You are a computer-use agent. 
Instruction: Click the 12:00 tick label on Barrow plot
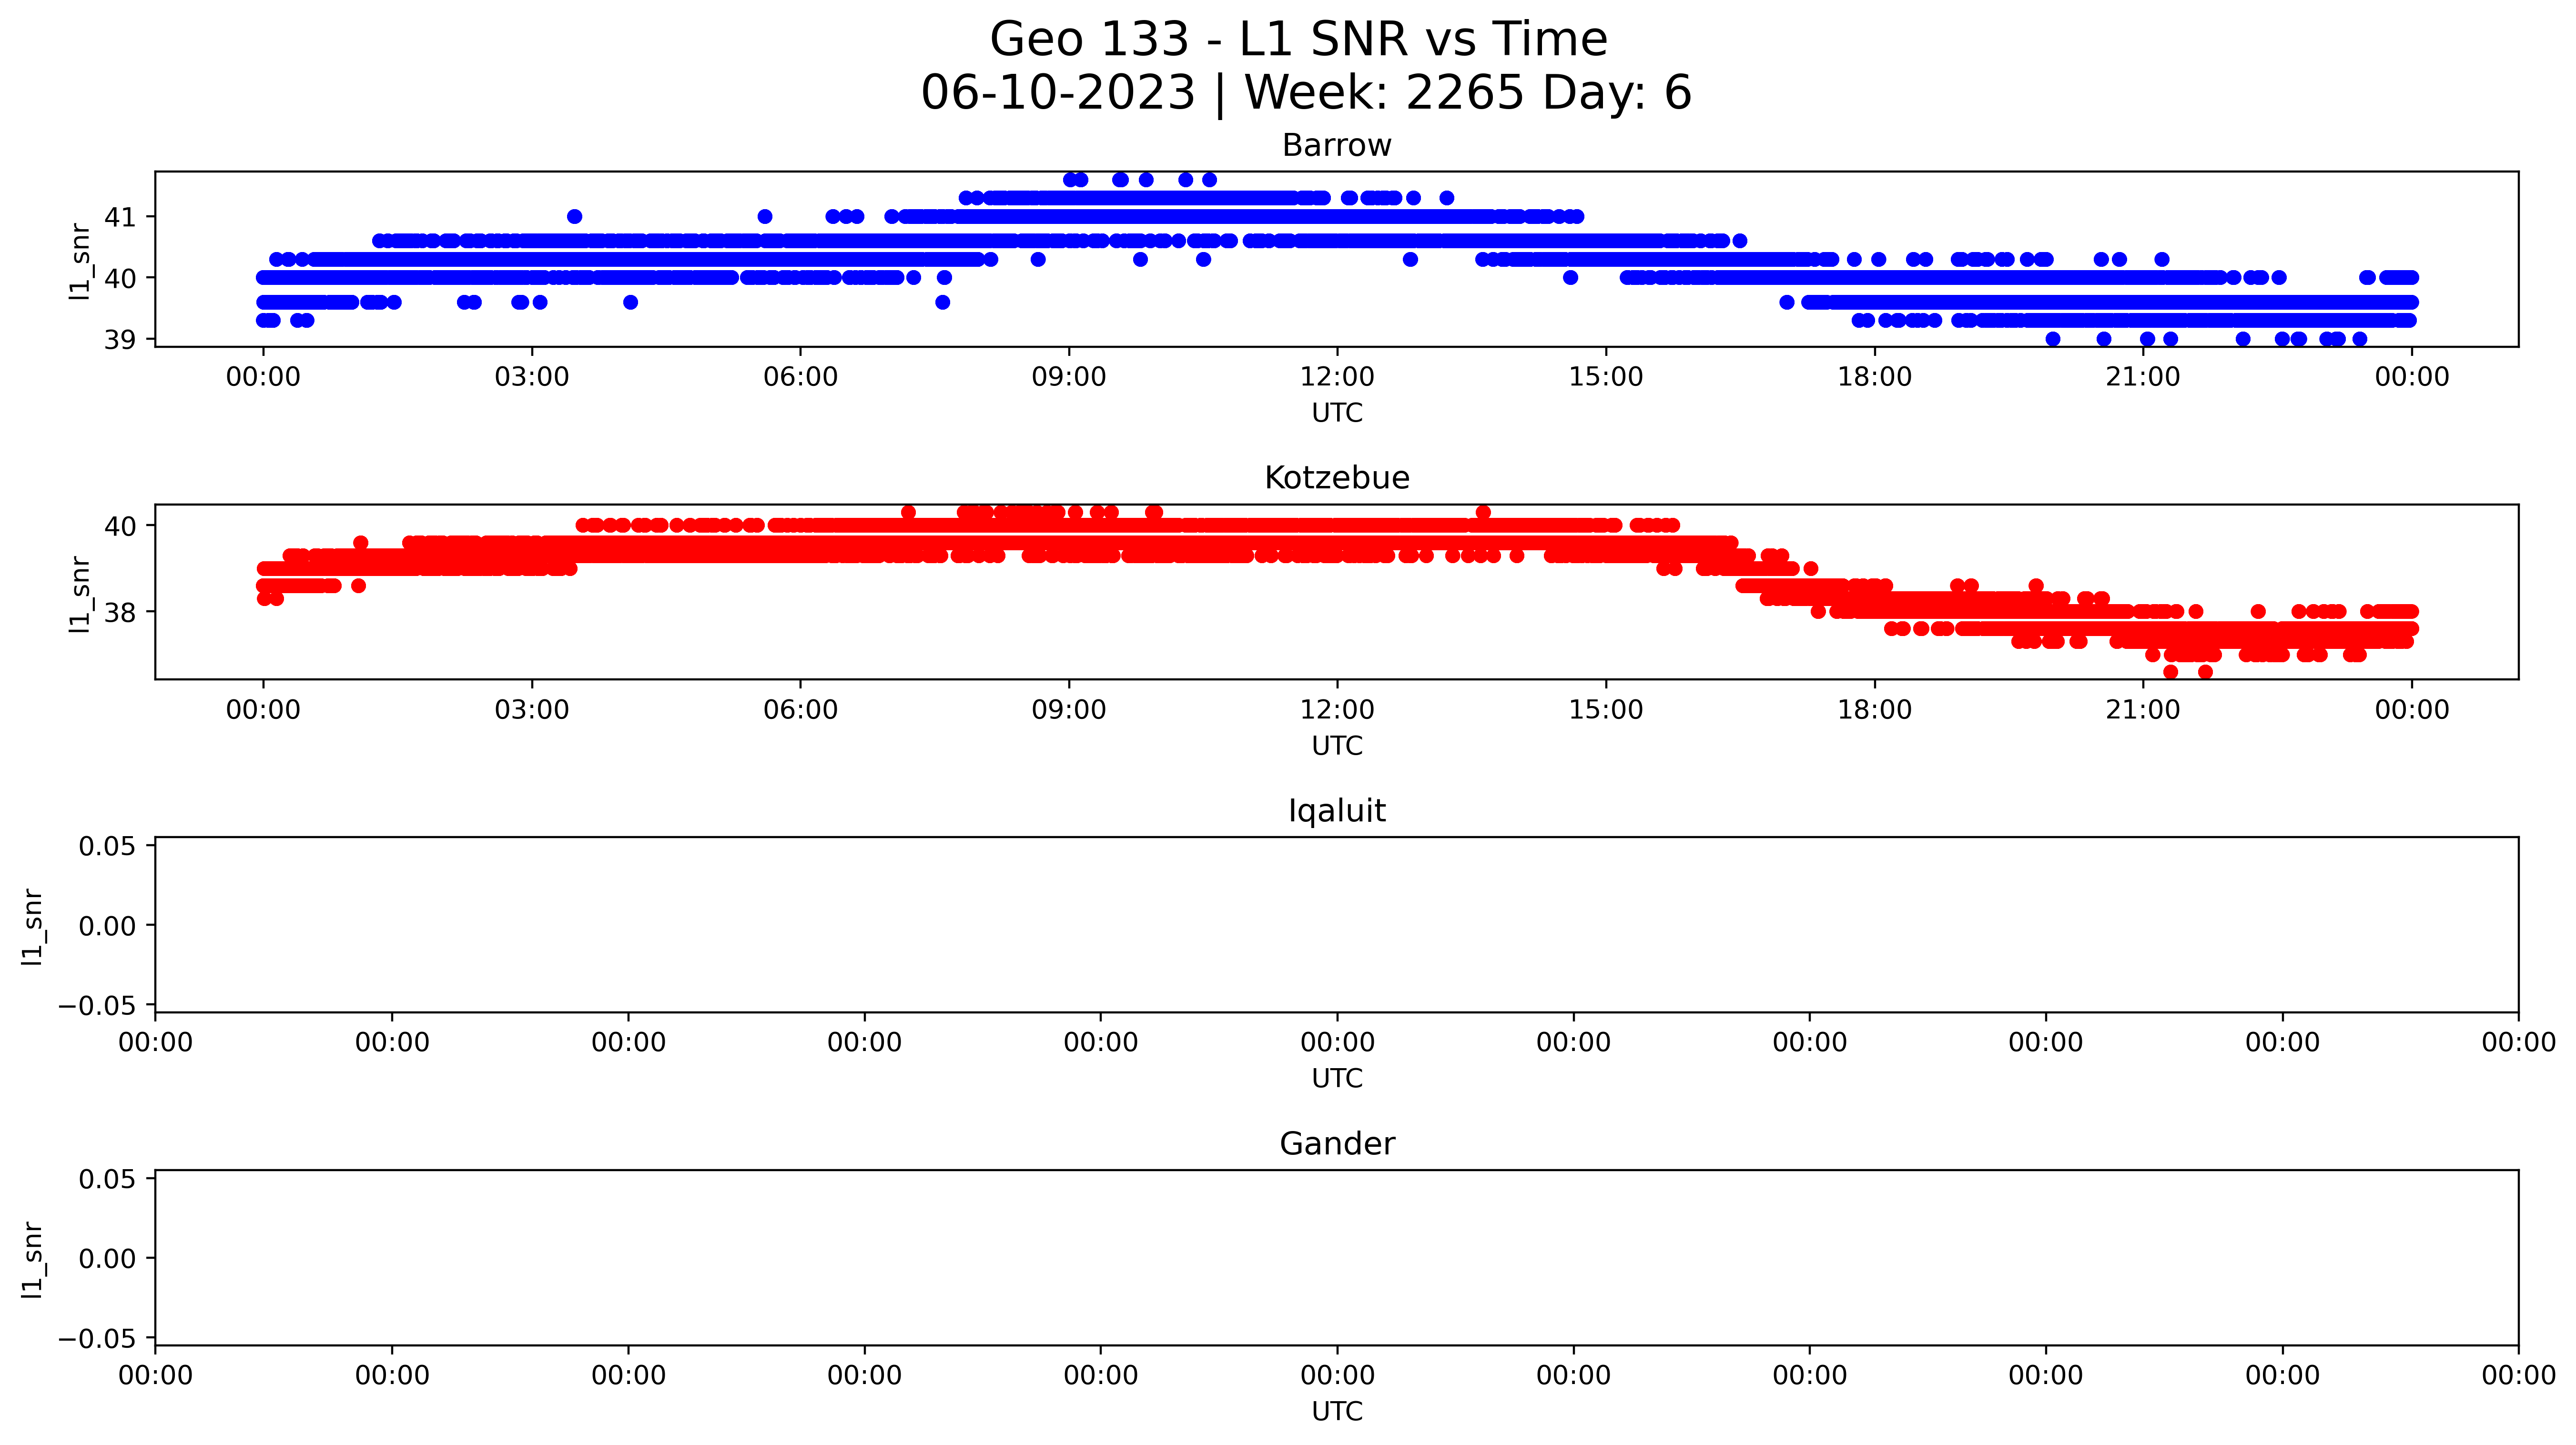pyautogui.click(x=1337, y=377)
